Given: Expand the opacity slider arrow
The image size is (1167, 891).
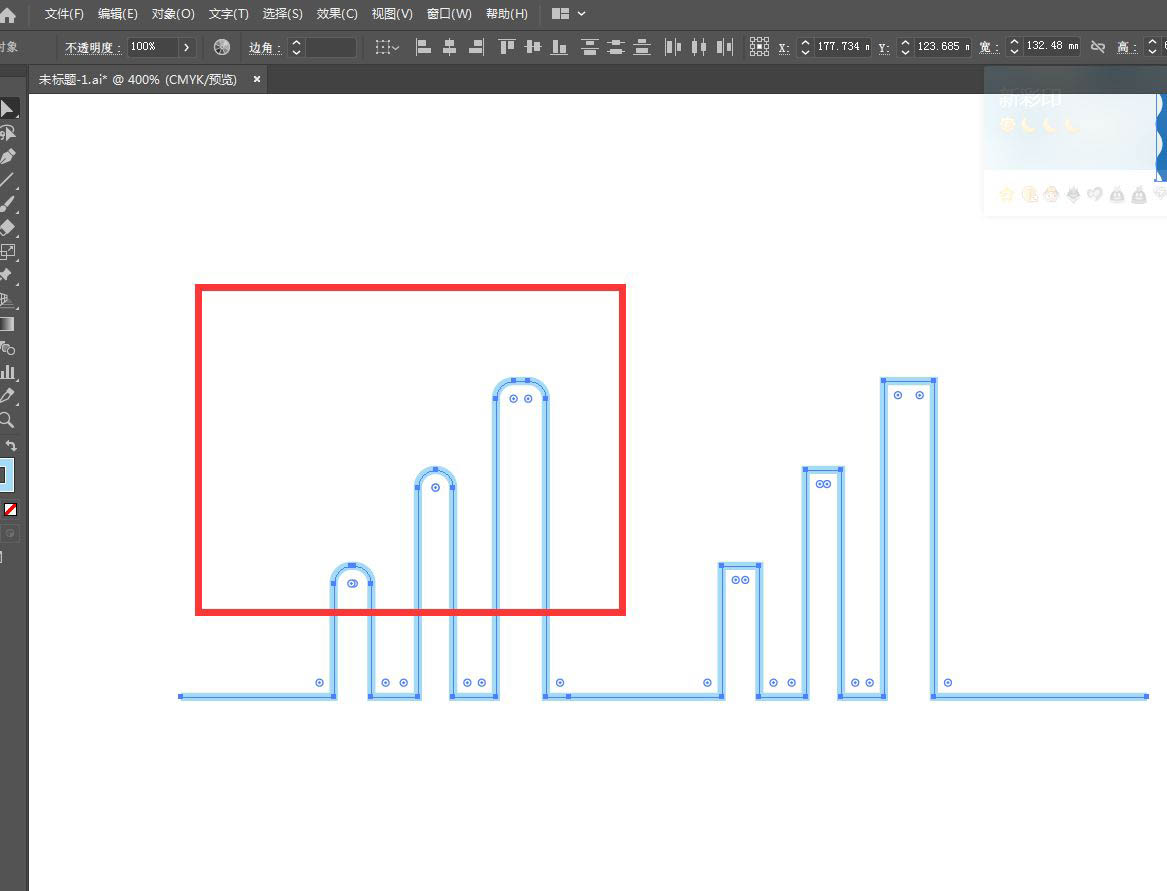Looking at the screenshot, I should click(x=187, y=47).
